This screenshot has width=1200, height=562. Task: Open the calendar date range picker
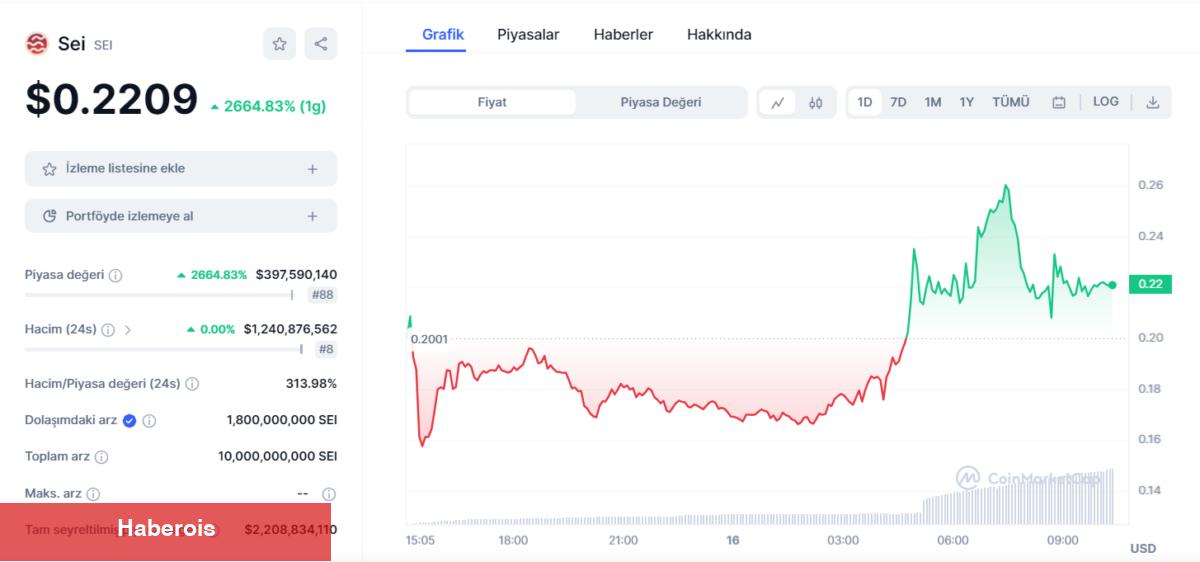click(x=1059, y=102)
